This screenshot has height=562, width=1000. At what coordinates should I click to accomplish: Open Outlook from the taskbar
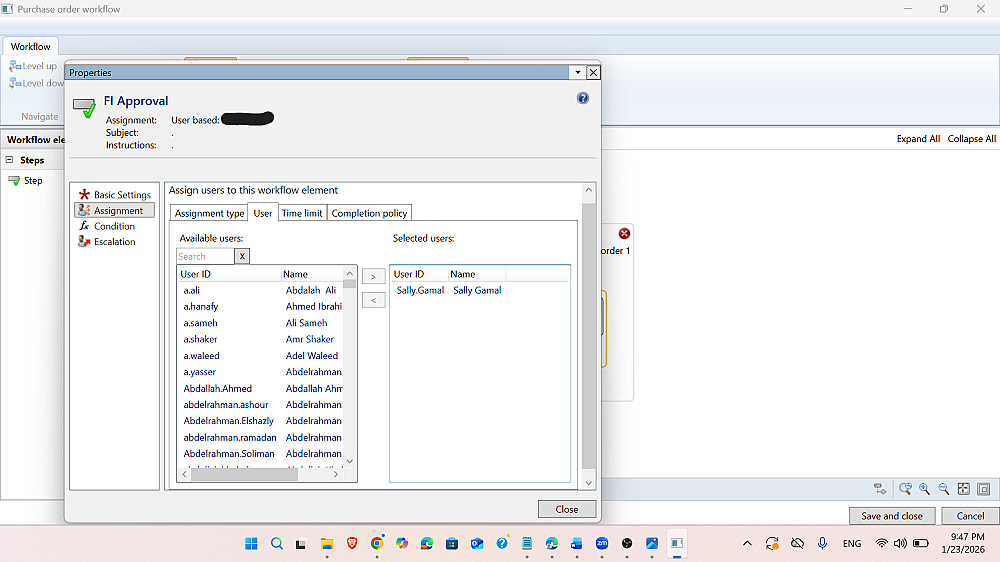coord(476,544)
